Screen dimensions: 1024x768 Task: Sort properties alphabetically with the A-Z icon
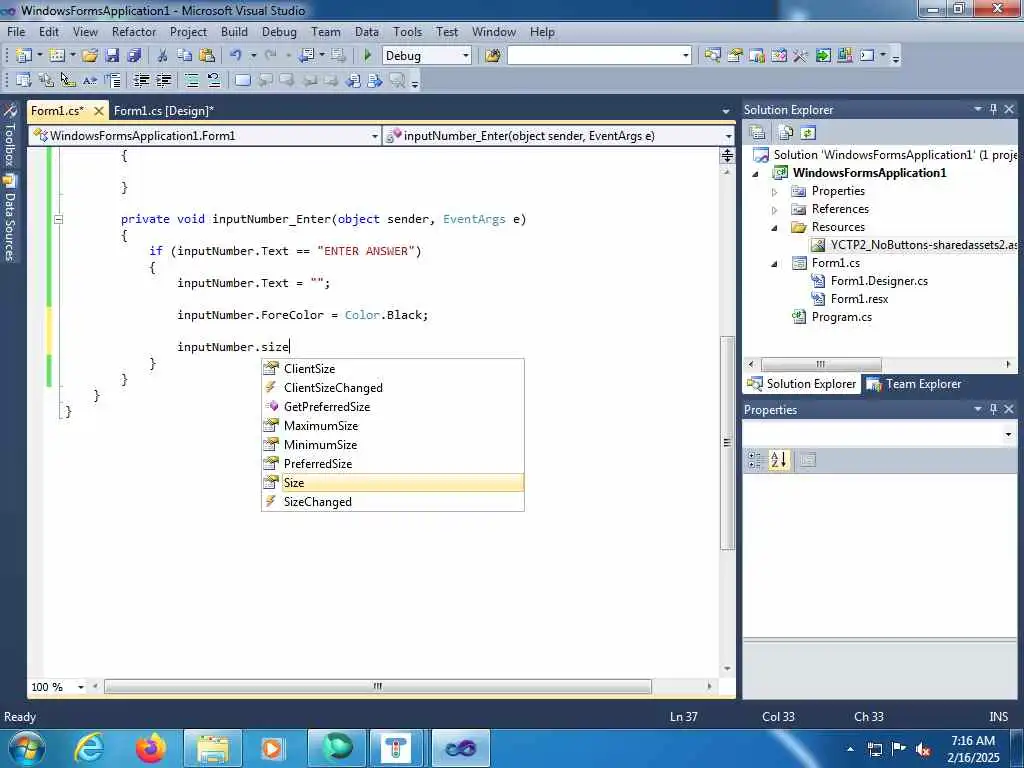click(x=778, y=460)
